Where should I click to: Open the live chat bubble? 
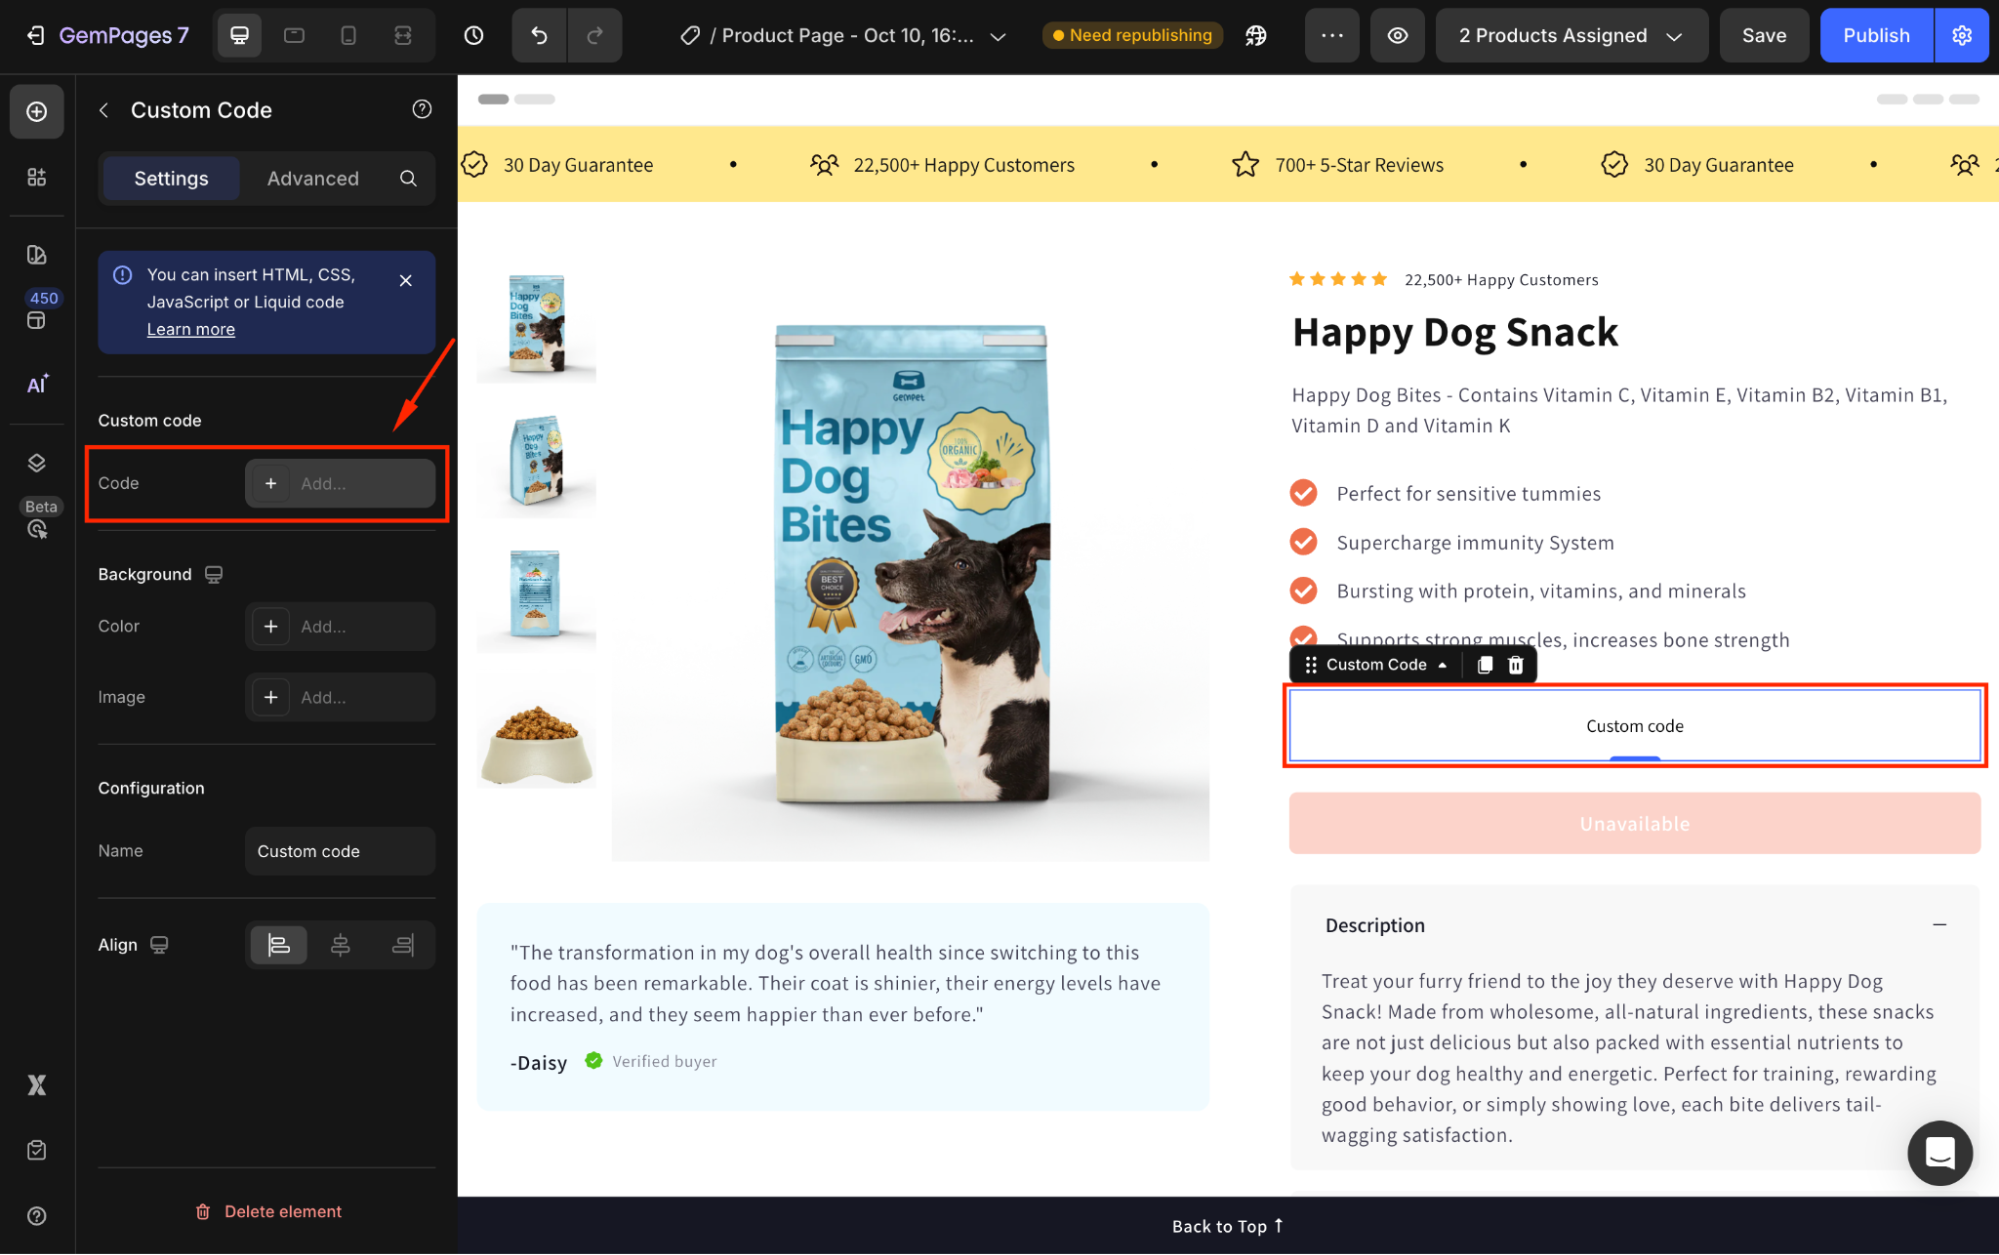click(1939, 1153)
